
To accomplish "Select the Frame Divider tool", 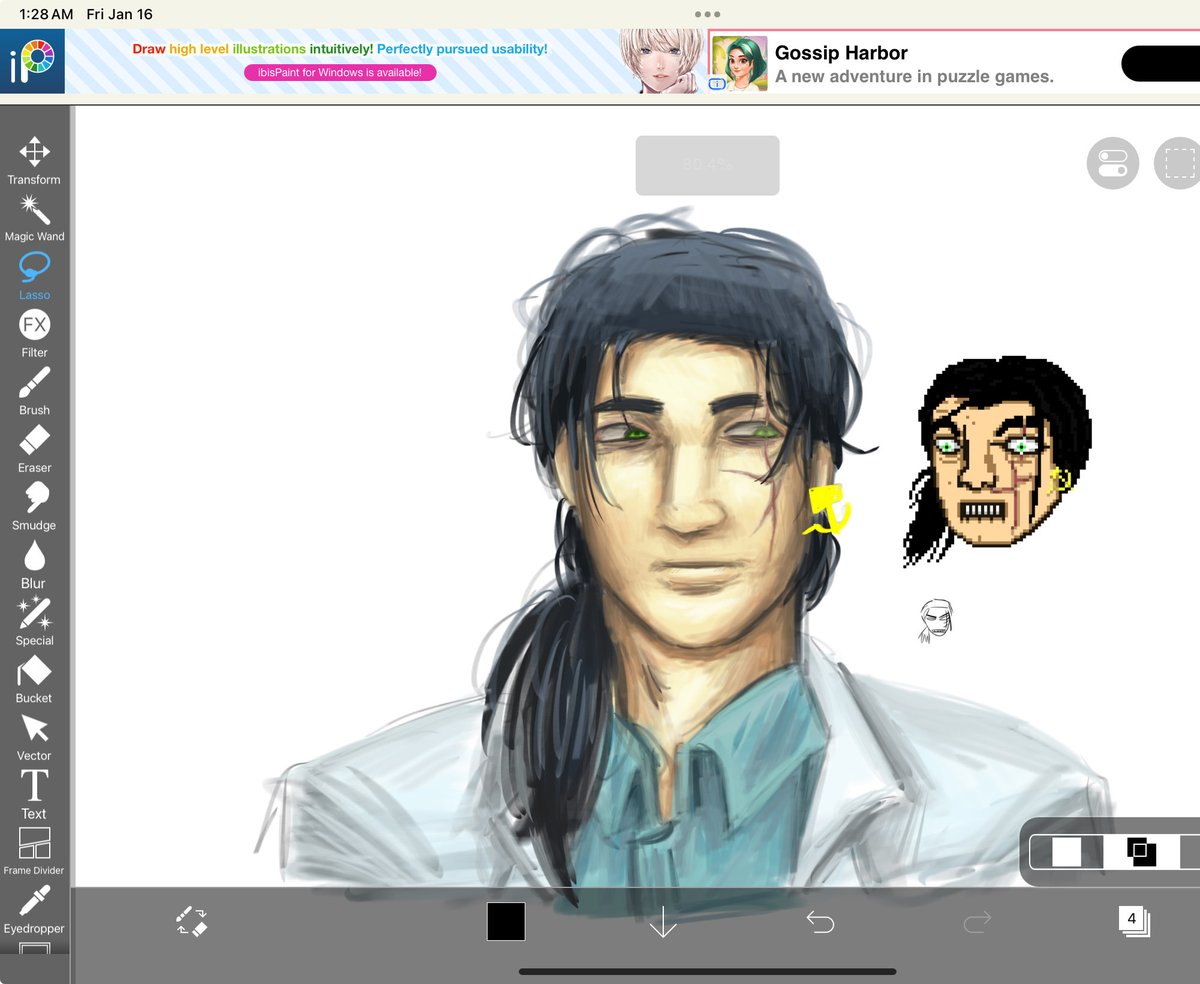I will pyautogui.click(x=34, y=851).
